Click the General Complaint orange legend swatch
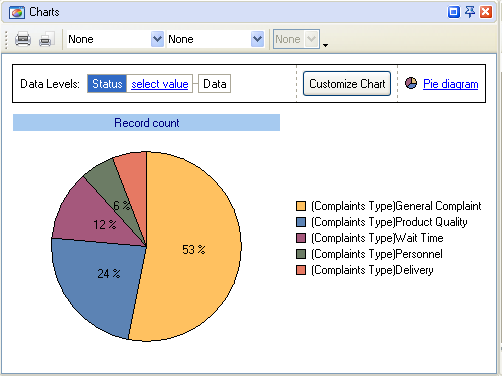The image size is (502, 376). click(x=301, y=206)
